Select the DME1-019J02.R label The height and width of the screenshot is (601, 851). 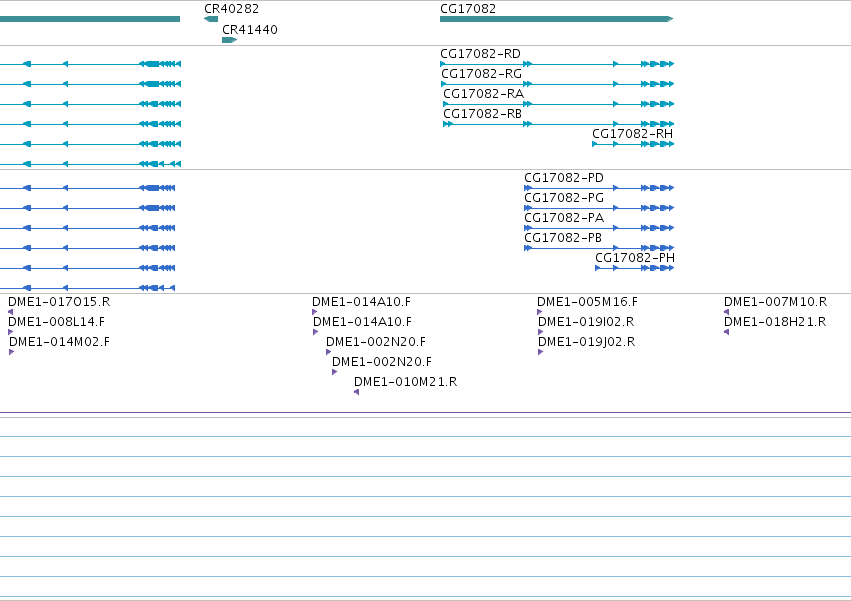click(x=587, y=342)
